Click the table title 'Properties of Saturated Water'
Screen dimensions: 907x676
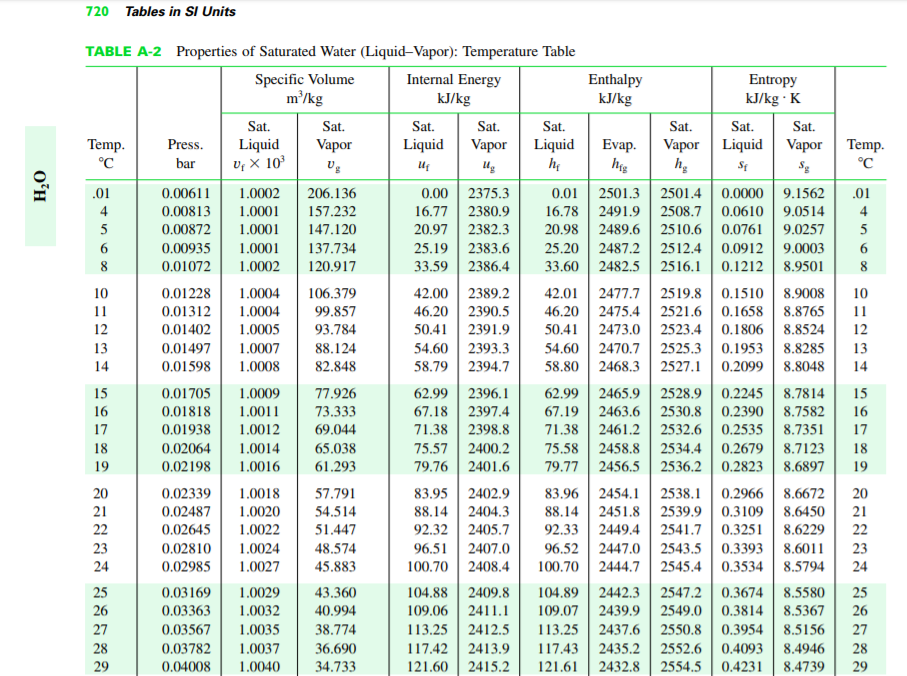[x=375, y=52]
